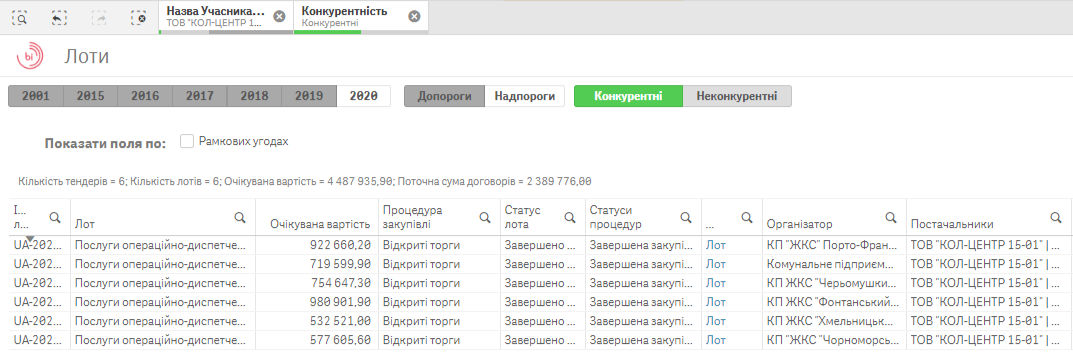Screen dimensions: 1073x360
Task: Sort by Очікувана вартість column header
Action: coord(320,224)
